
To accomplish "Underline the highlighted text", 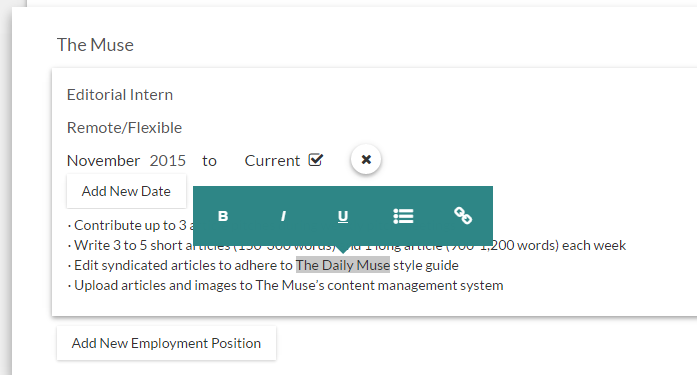I will click(x=343, y=216).
